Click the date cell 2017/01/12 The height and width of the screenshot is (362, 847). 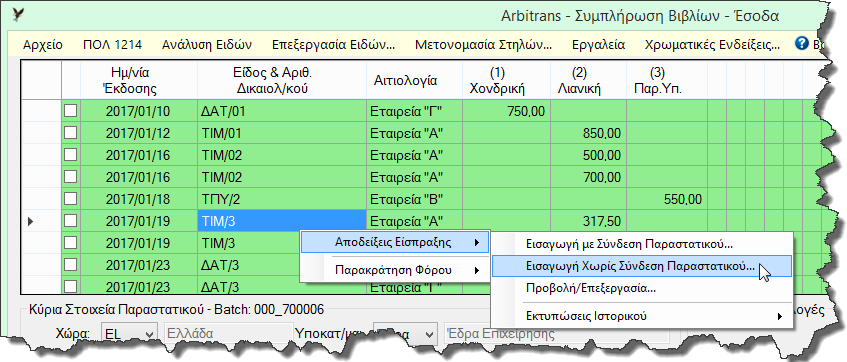(x=139, y=133)
